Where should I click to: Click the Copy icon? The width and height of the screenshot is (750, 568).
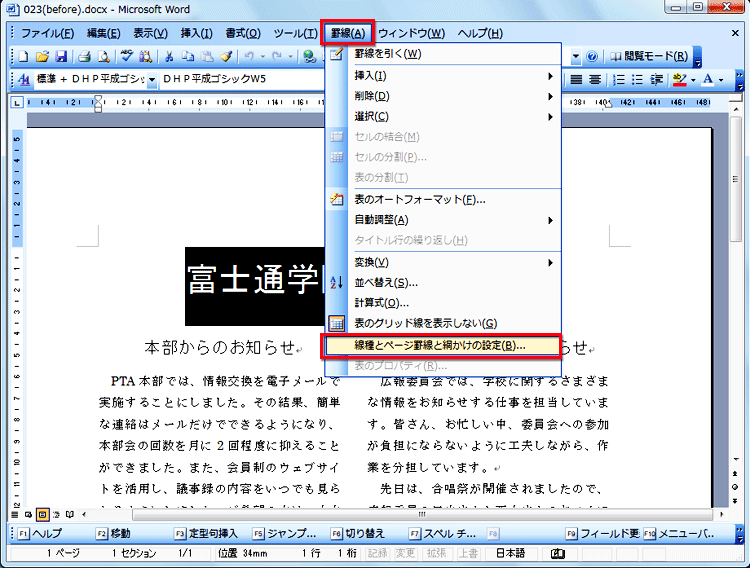[188, 56]
